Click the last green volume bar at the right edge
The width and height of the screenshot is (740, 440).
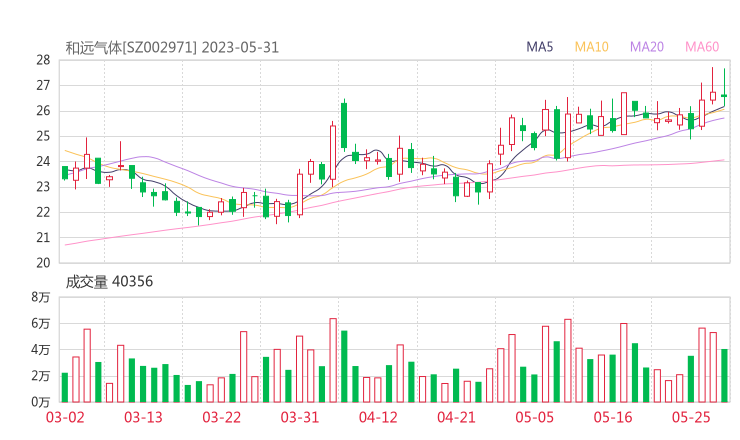724,376
